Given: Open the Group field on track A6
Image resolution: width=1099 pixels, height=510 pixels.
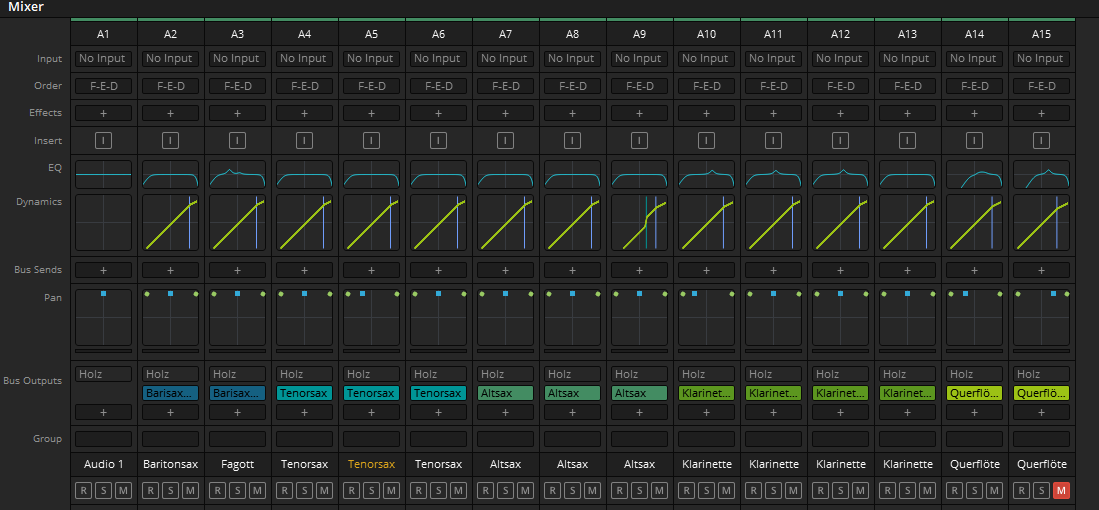Looking at the screenshot, I should pos(439,439).
